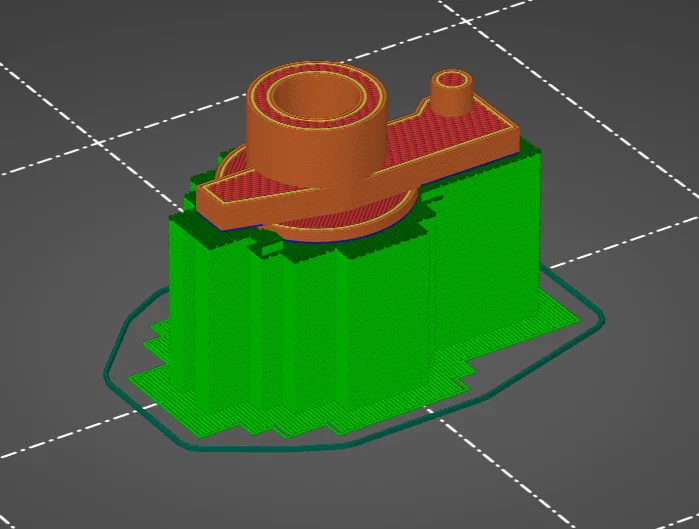Click the small orange cylinder post

[x=452, y=93]
